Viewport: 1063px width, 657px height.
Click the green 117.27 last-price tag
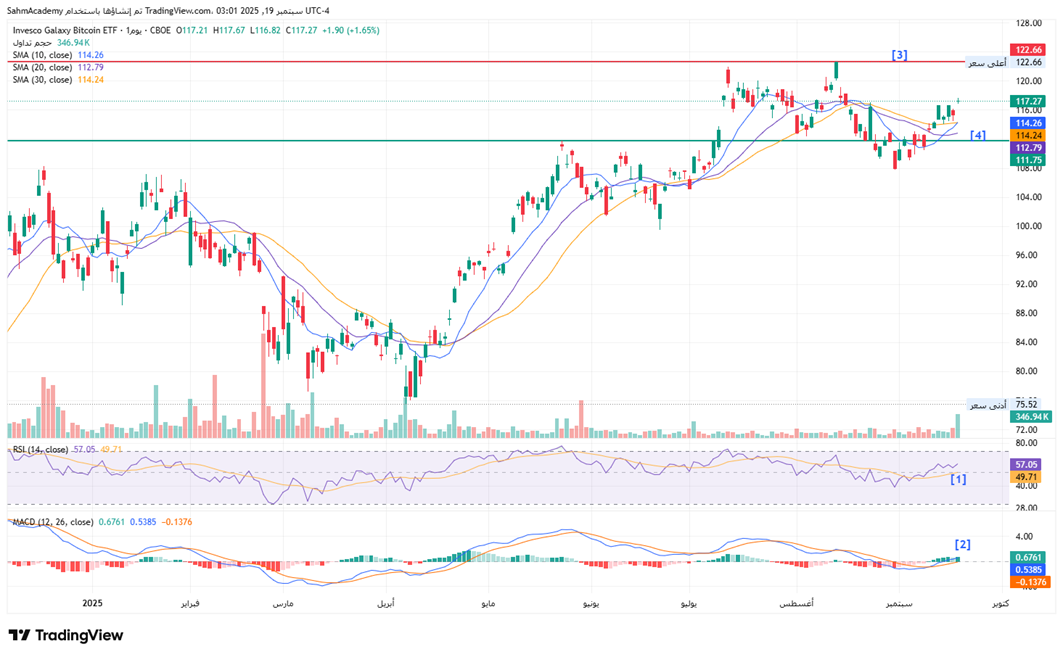point(1028,101)
